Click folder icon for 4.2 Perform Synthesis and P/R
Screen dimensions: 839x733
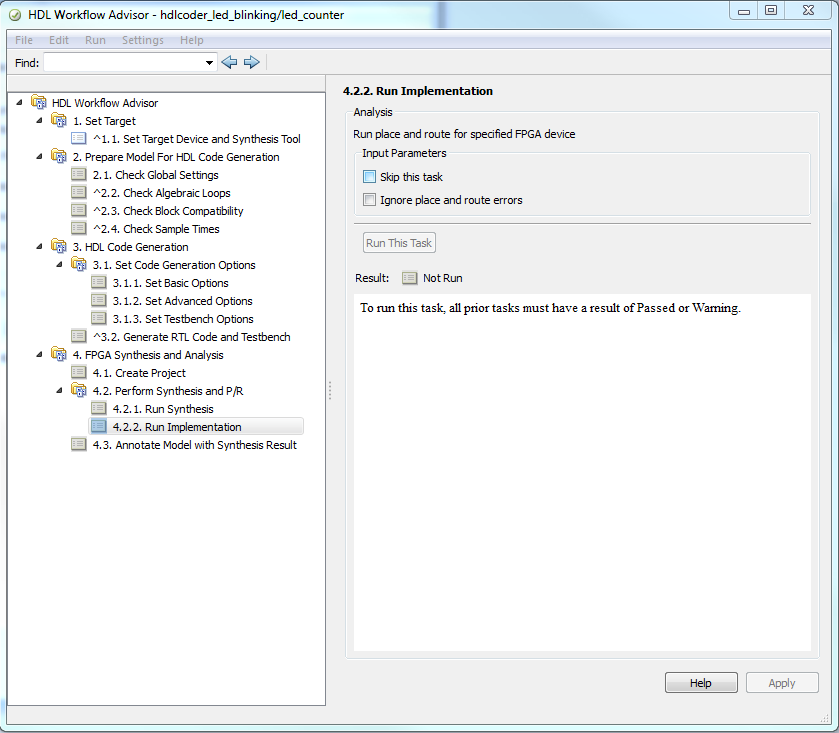coord(79,390)
